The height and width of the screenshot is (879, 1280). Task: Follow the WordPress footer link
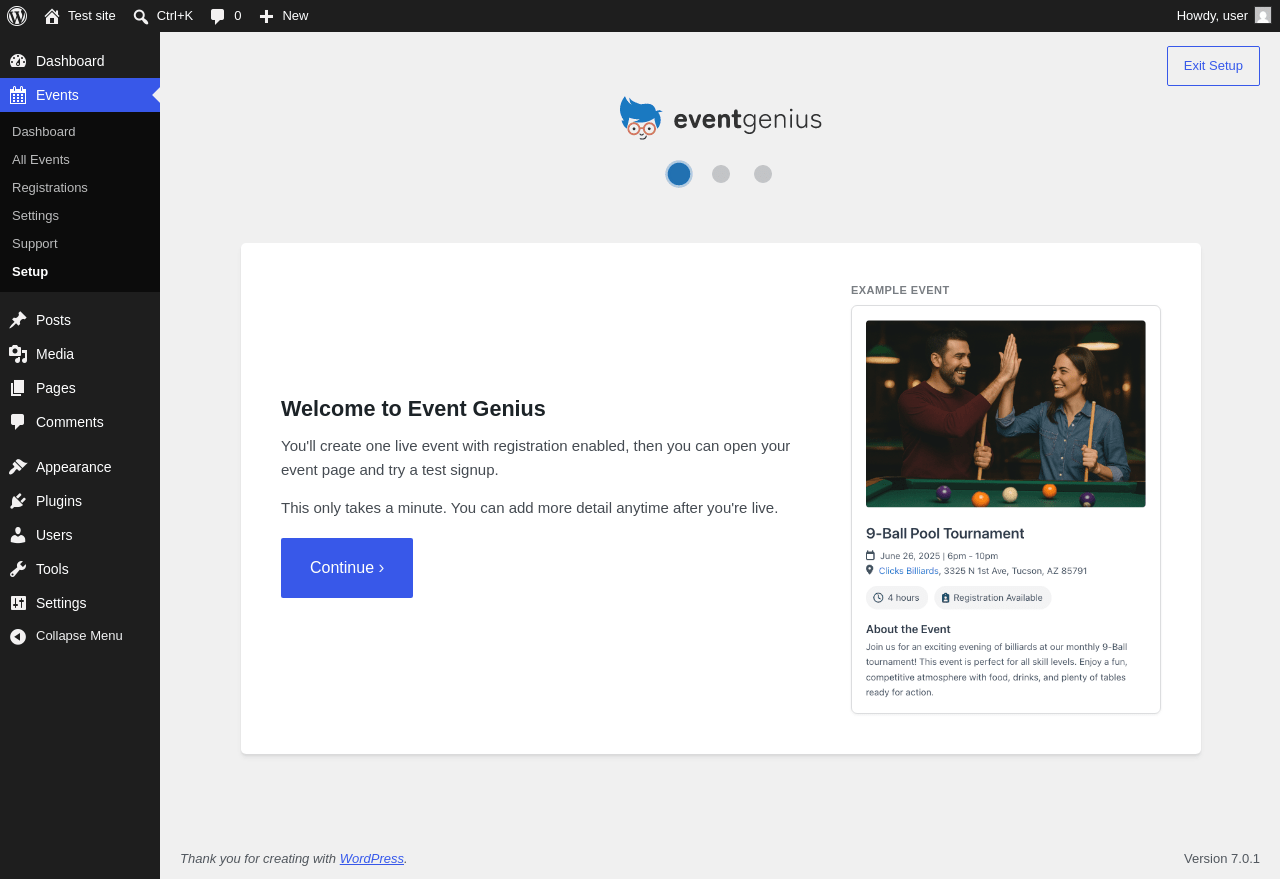[x=372, y=858]
